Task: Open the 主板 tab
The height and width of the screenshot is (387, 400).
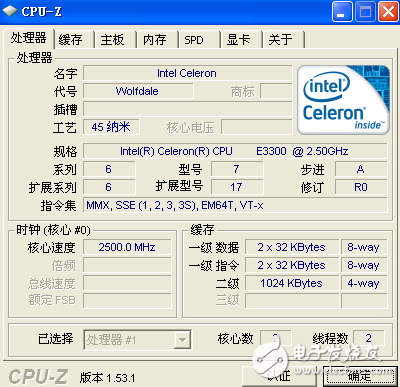Action: [112, 40]
